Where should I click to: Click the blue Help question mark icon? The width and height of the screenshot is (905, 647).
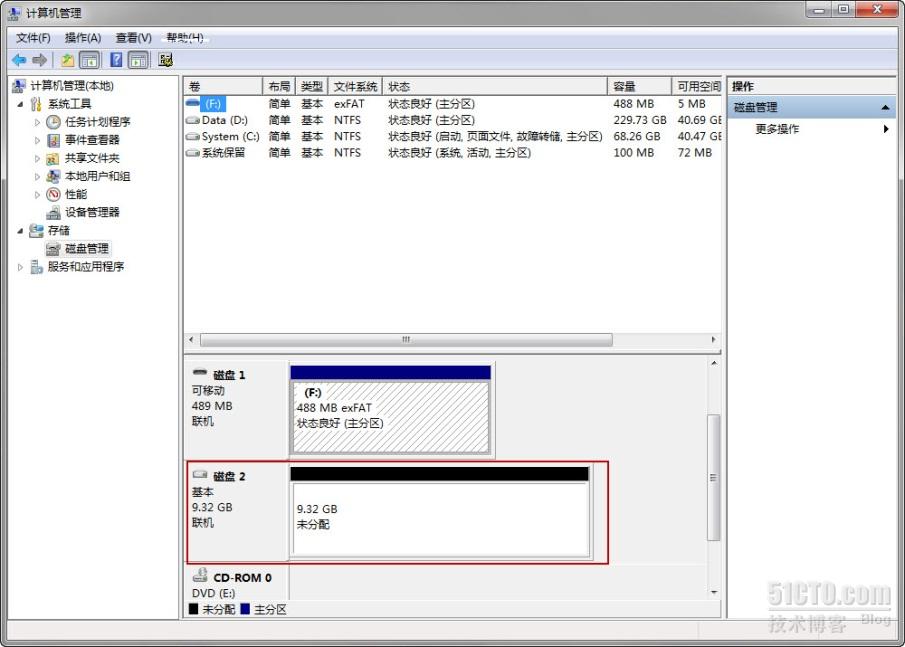(116, 60)
